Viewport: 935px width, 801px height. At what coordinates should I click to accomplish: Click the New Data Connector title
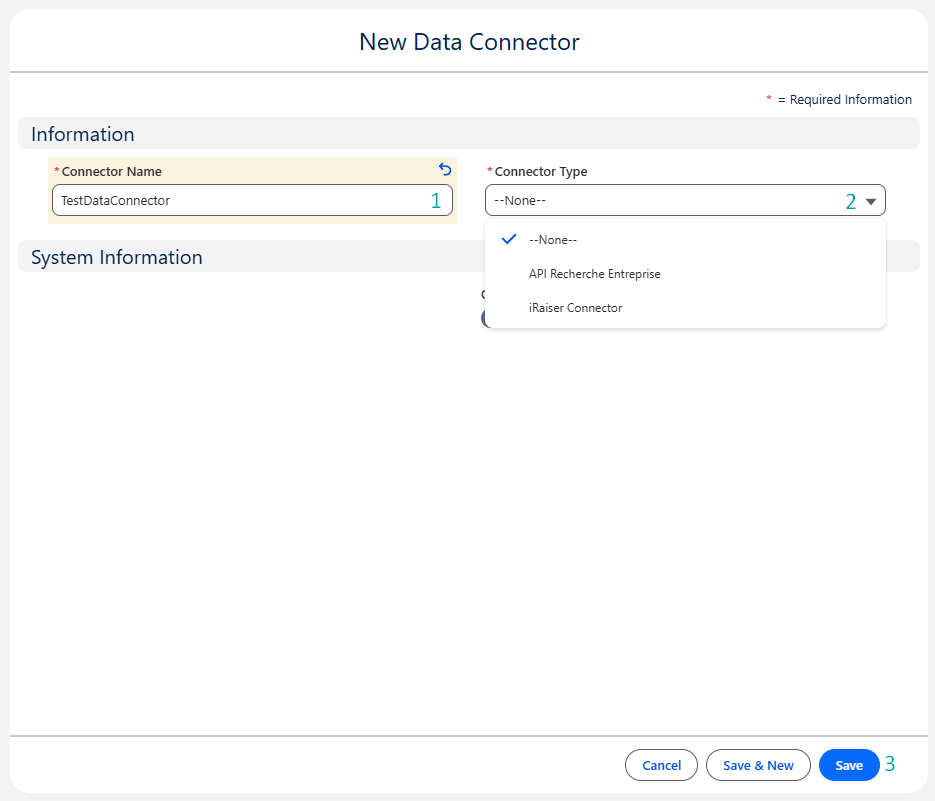click(x=469, y=42)
